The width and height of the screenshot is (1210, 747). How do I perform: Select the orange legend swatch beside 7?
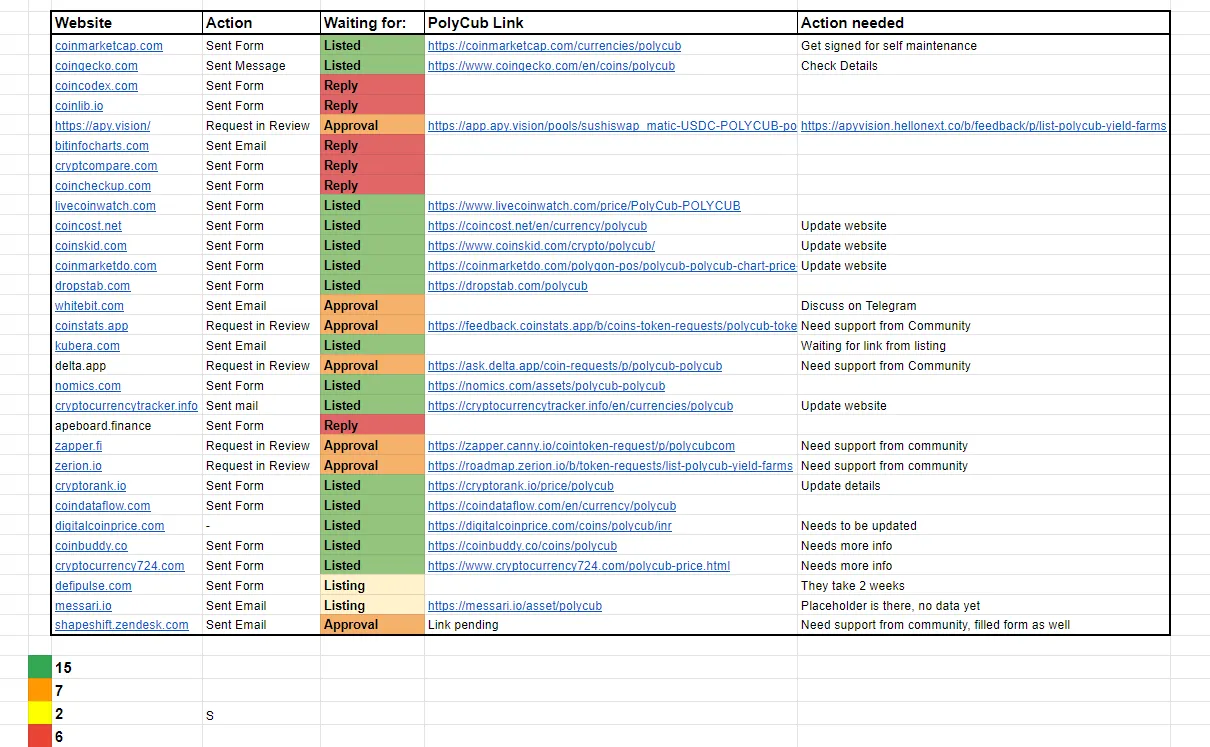39,690
